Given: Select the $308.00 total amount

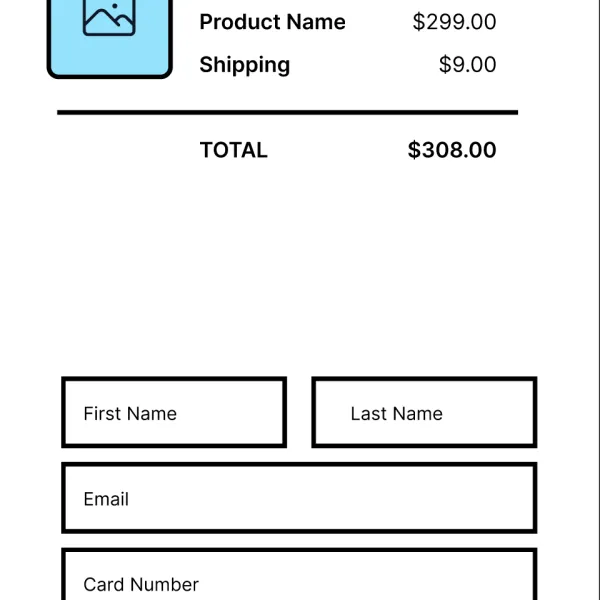Looking at the screenshot, I should (452, 150).
